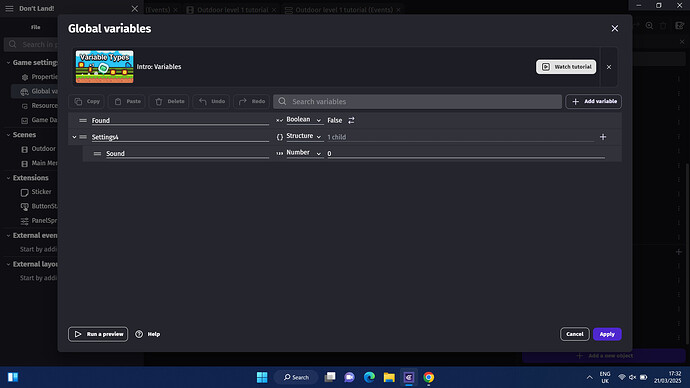Open Google Chrome from the taskbar
This screenshot has width=690, height=388.
click(x=429, y=377)
